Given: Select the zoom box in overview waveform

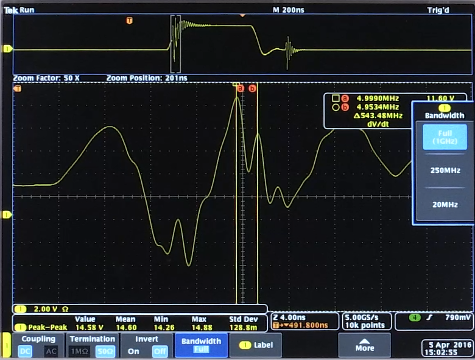Looking at the screenshot, I should (175, 44).
